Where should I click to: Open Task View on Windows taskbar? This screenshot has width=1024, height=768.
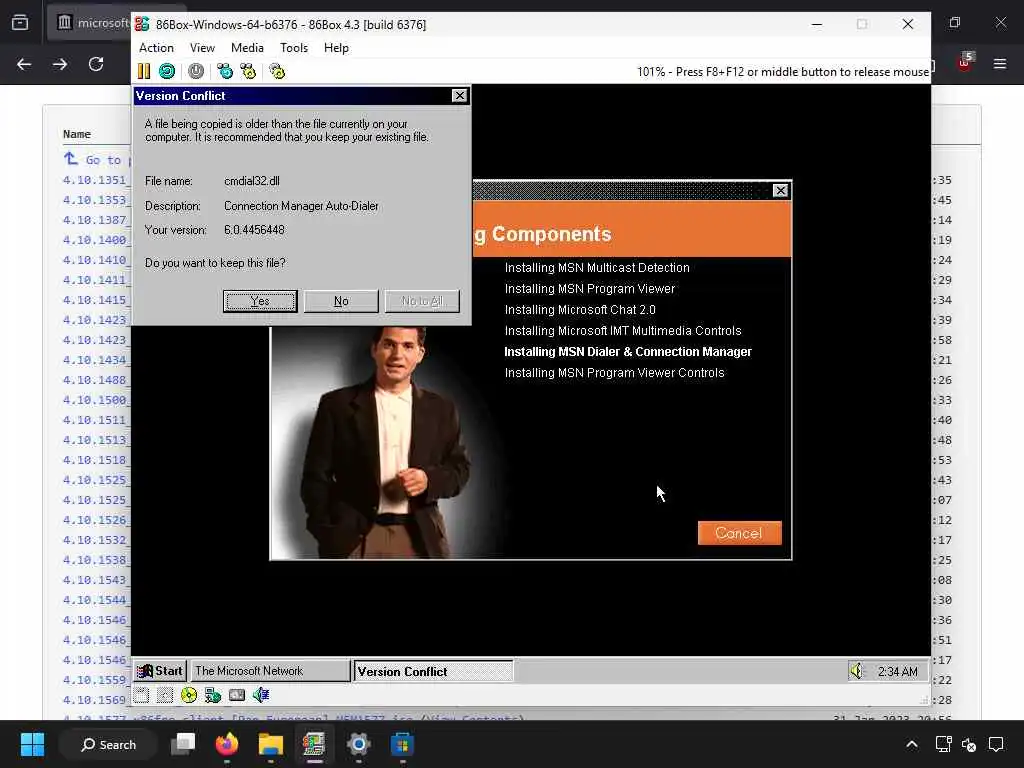(x=183, y=744)
